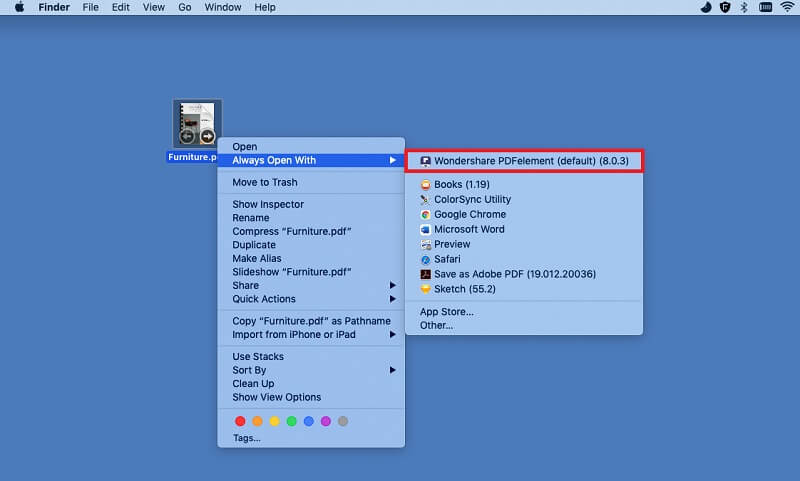The image size is (800, 481).
Task: Click the Furniture.p file name label
Action: pyautogui.click(x=192, y=157)
